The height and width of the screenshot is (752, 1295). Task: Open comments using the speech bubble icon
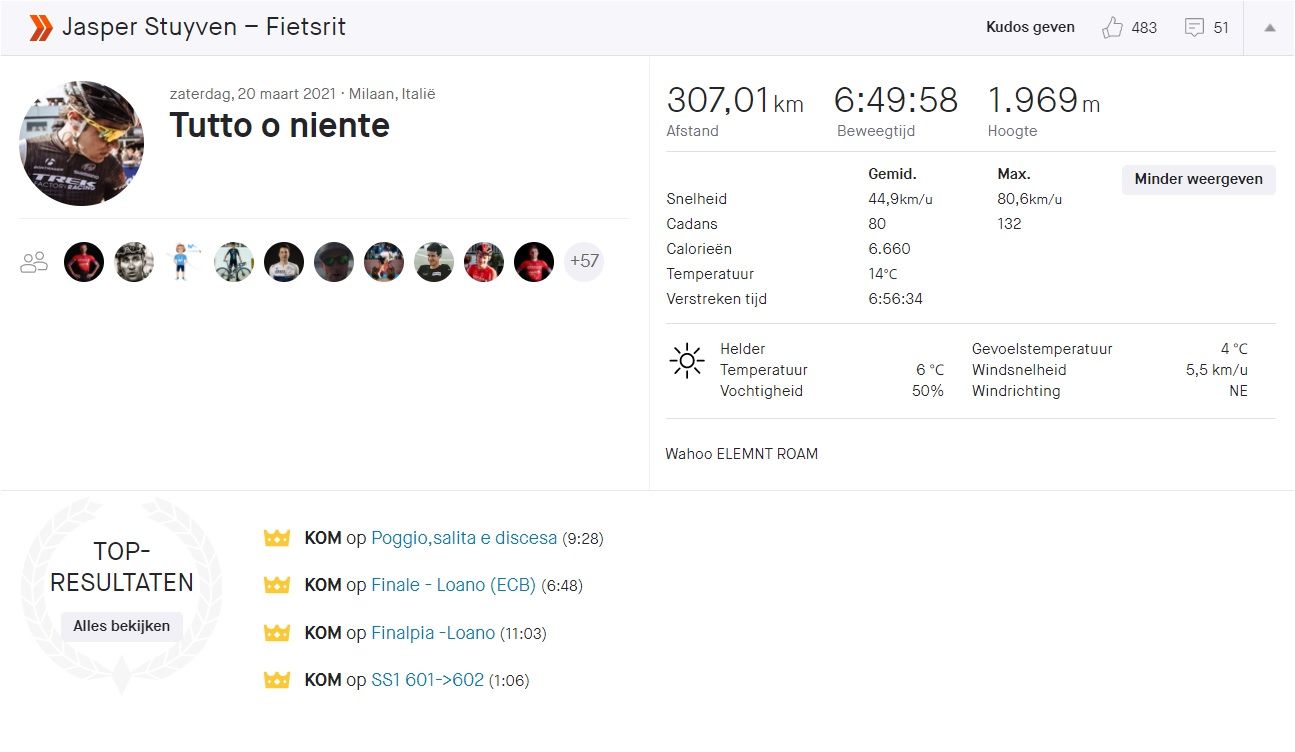click(1194, 27)
